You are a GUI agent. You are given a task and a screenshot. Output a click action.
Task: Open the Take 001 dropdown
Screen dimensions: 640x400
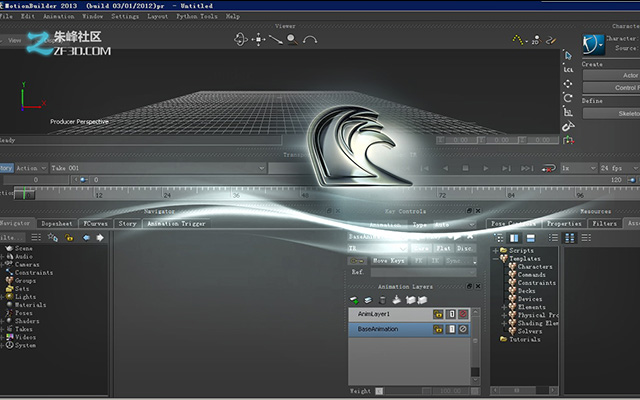click(158, 168)
